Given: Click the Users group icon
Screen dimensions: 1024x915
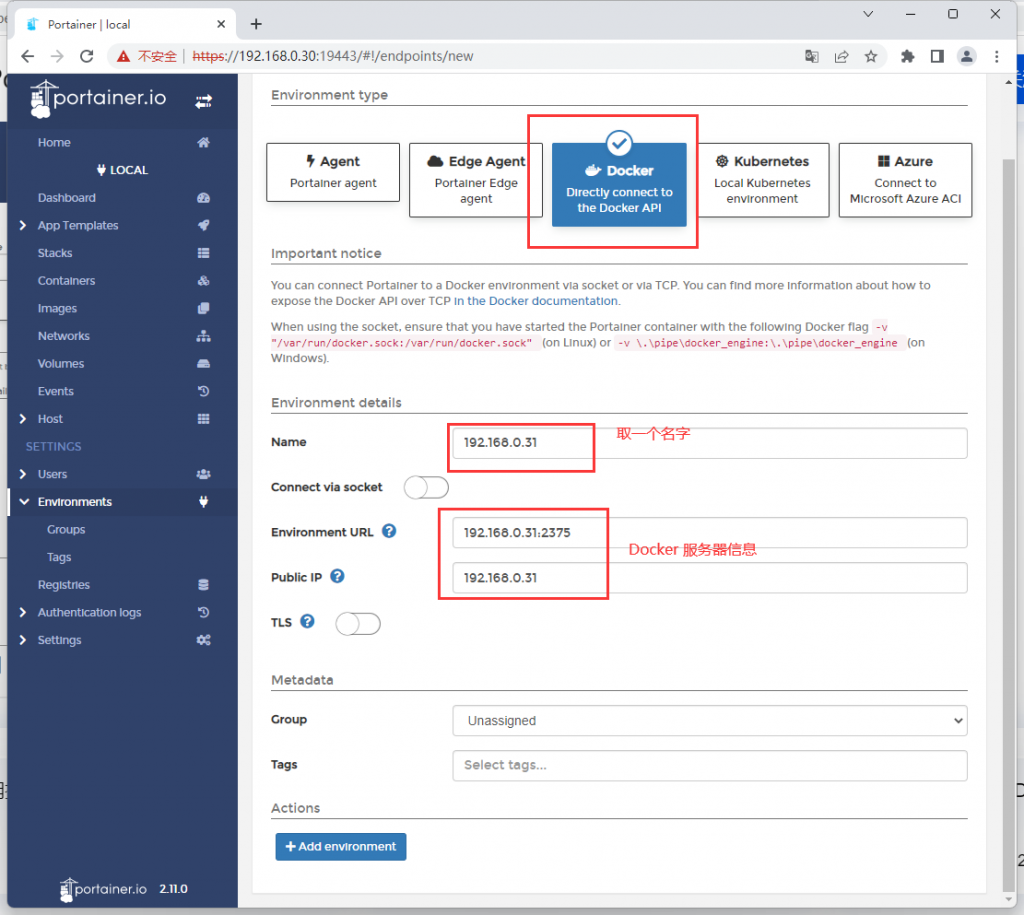Looking at the screenshot, I should 203,474.
